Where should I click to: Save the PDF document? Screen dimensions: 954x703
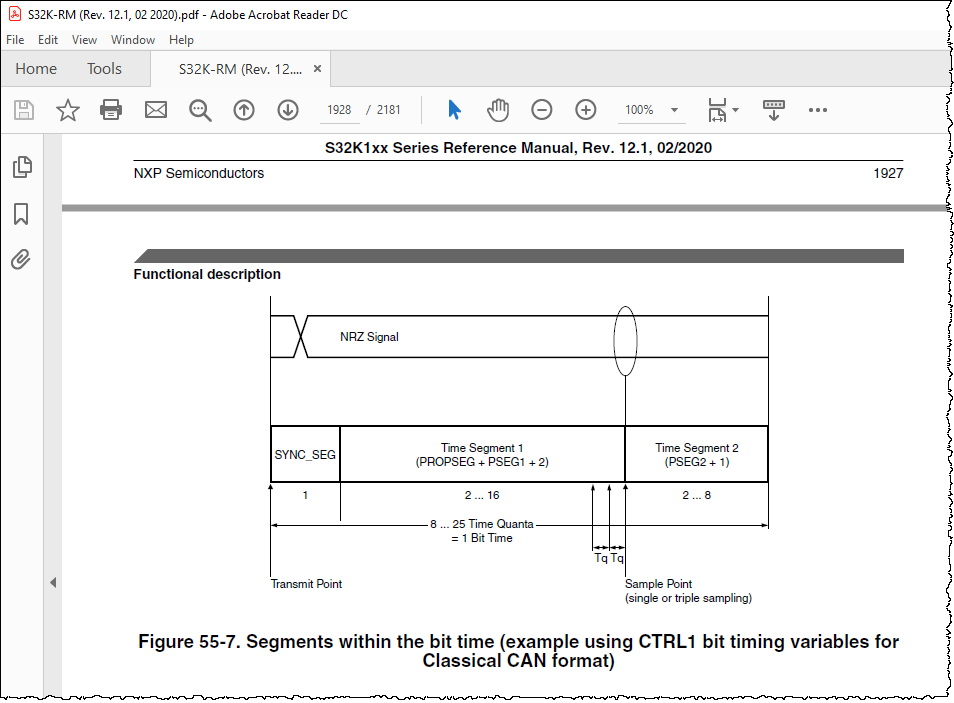pyautogui.click(x=23, y=110)
